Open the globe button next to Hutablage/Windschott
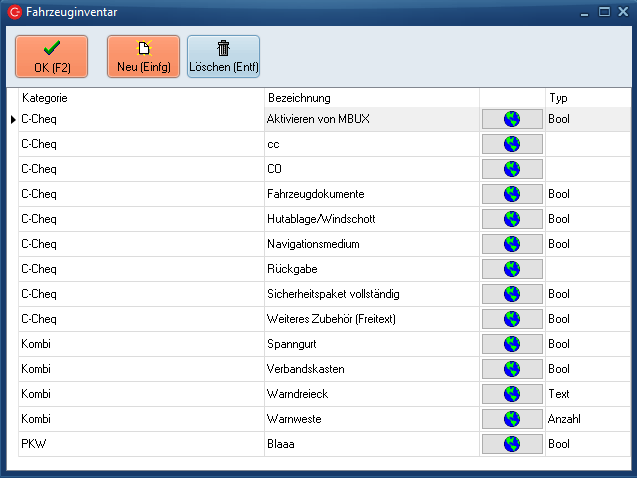This screenshot has height=478, width=637. click(512, 219)
